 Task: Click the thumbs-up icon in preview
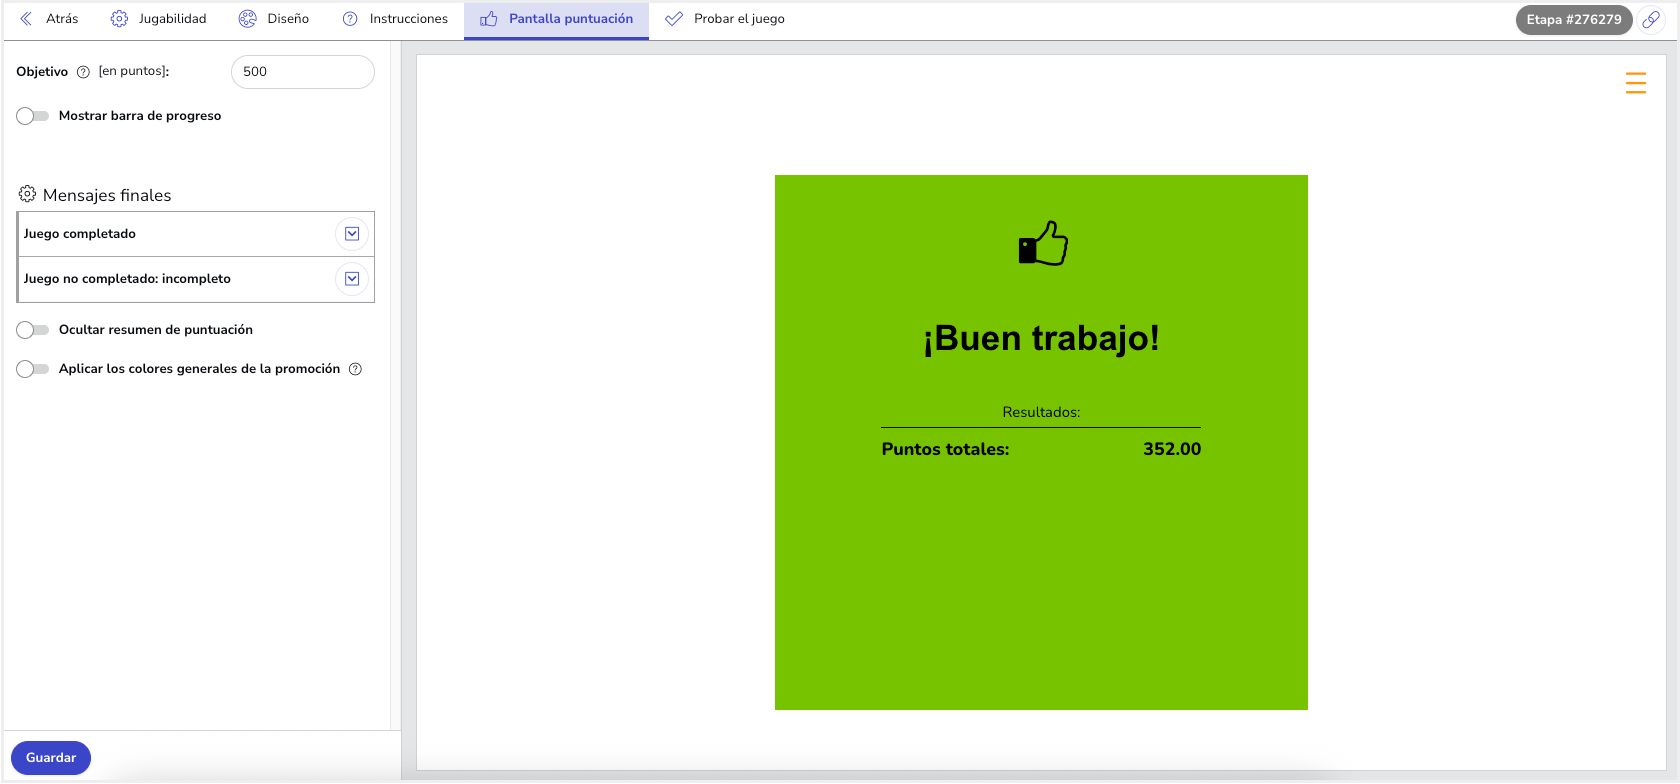tap(1043, 243)
